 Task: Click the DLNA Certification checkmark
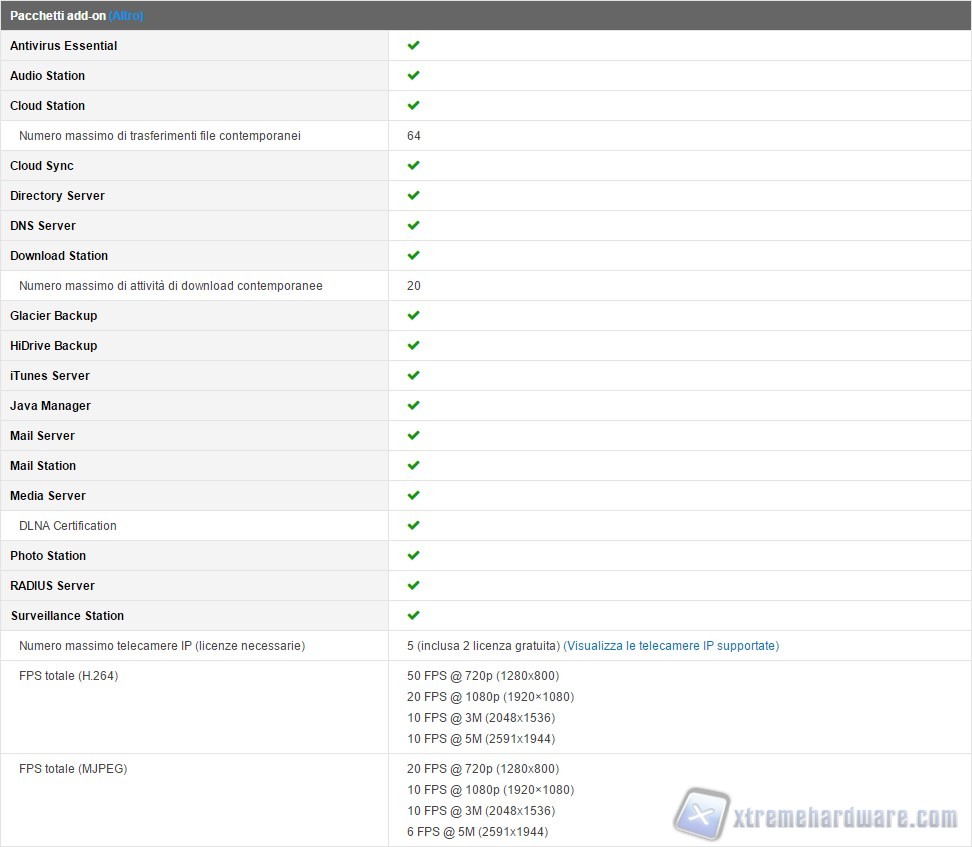point(413,526)
